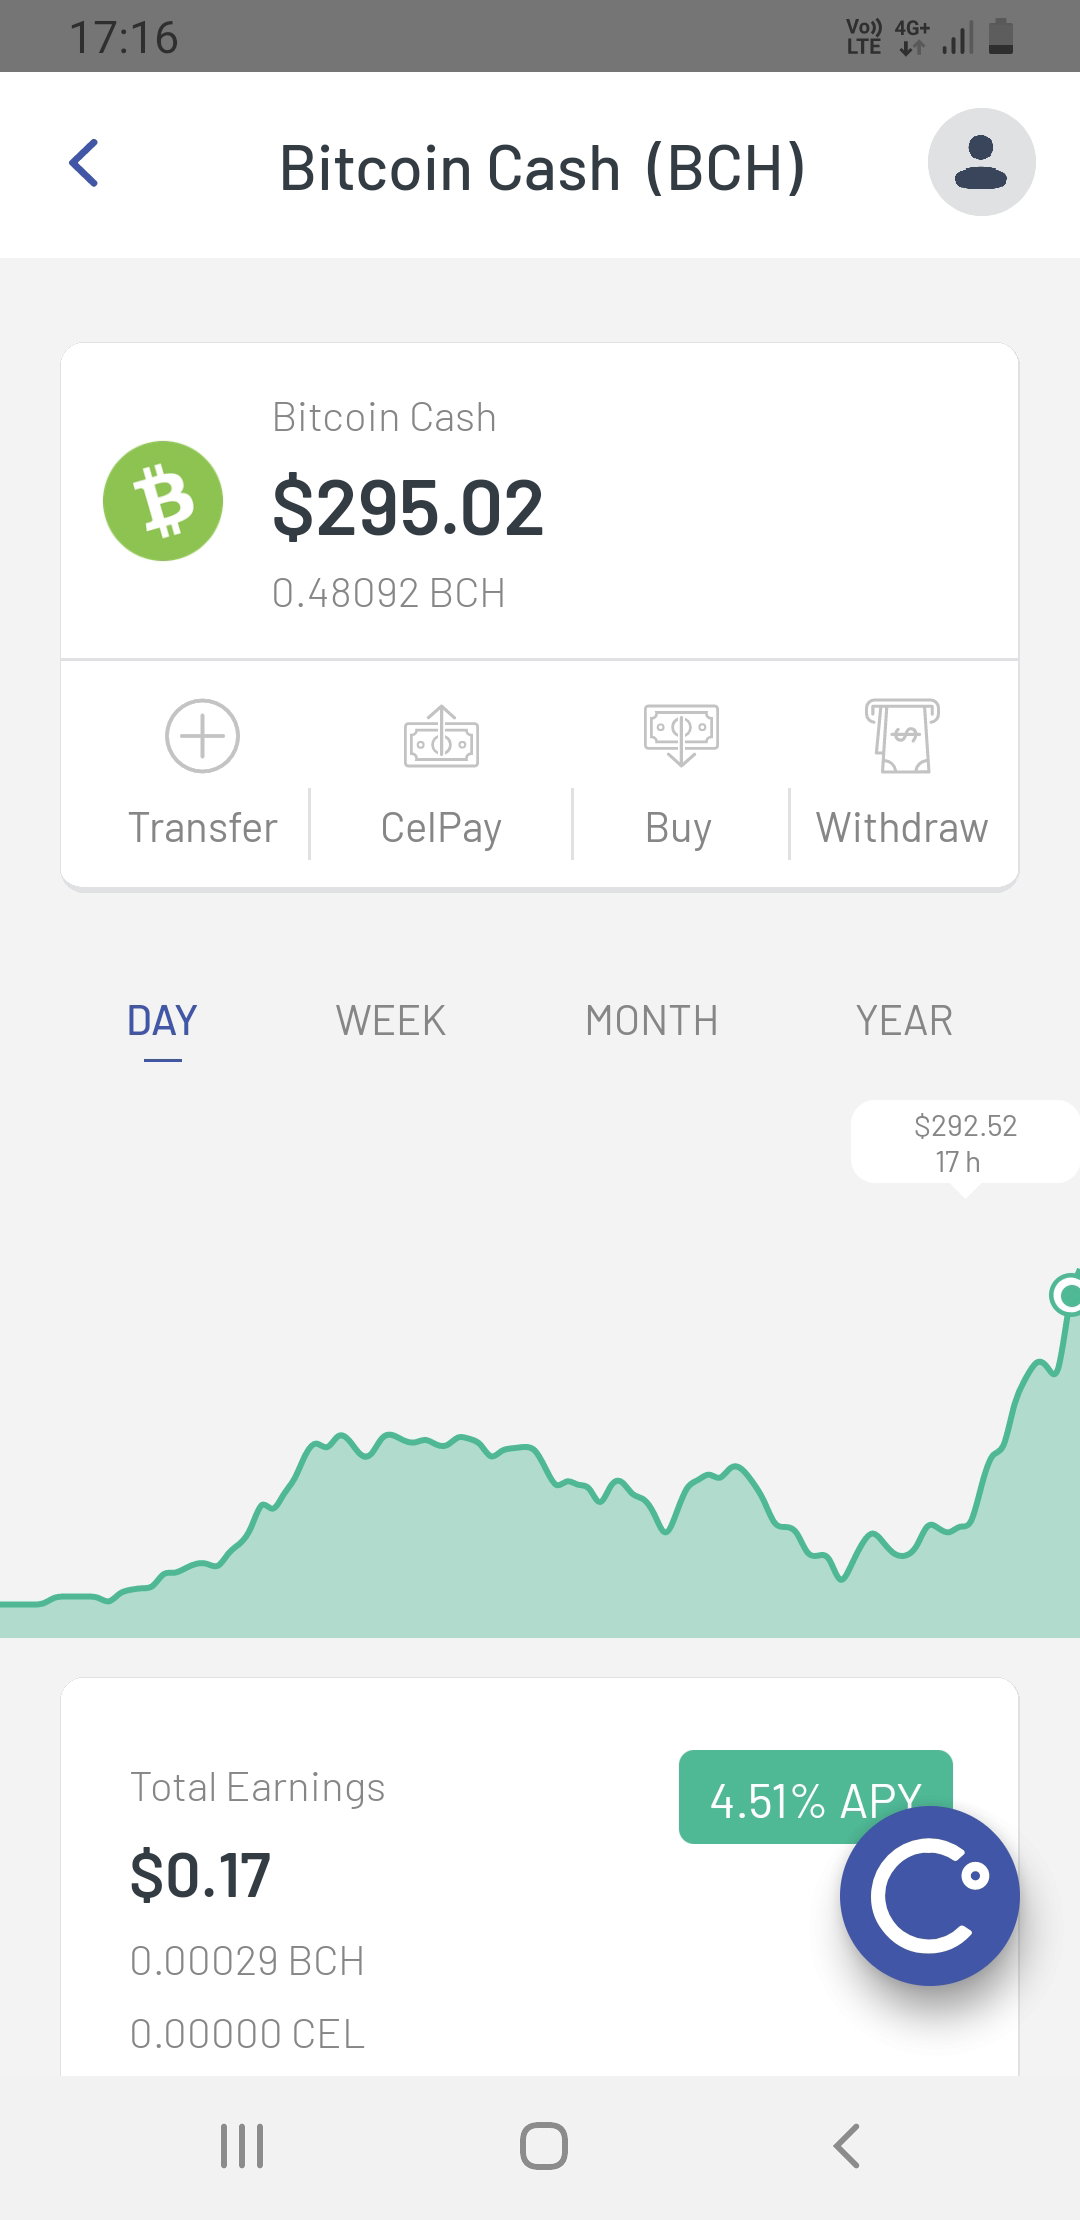Tap the chart's current price marker dot
Screen dimensions: 1080x2220
coord(1068,1296)
